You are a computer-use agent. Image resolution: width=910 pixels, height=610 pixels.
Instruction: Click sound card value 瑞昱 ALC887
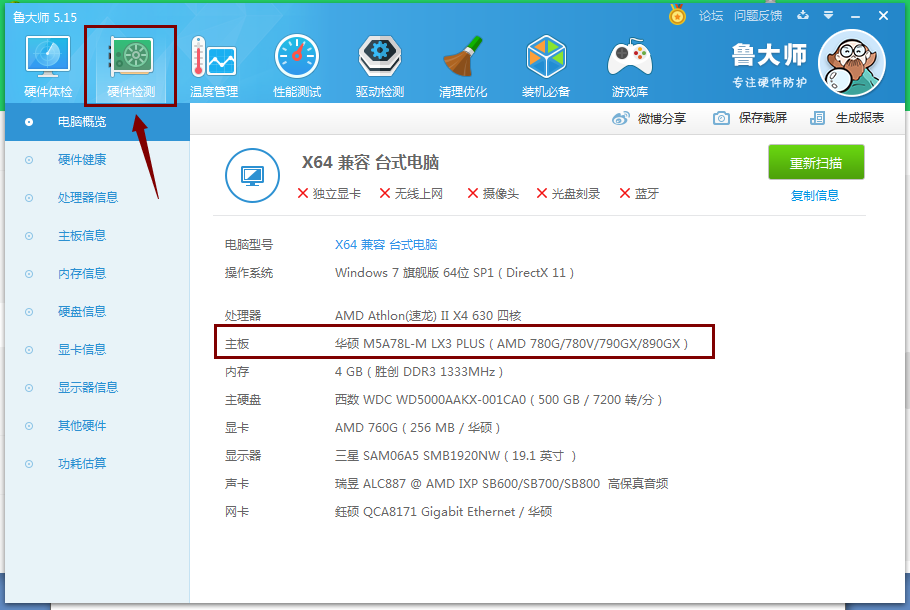[x=501, y=483]
